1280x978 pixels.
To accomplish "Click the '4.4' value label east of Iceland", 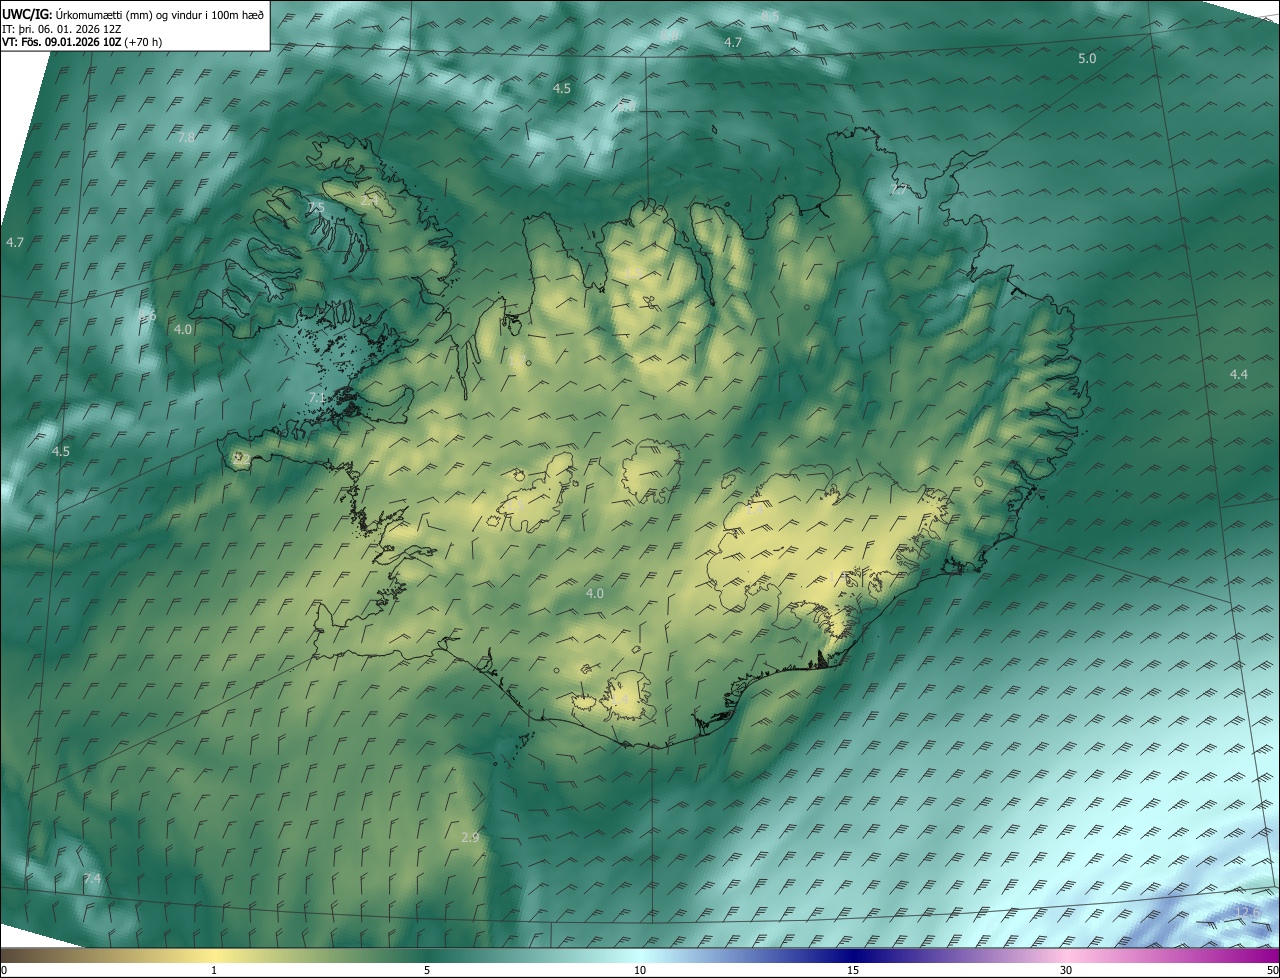I will tap(1239, 374).
